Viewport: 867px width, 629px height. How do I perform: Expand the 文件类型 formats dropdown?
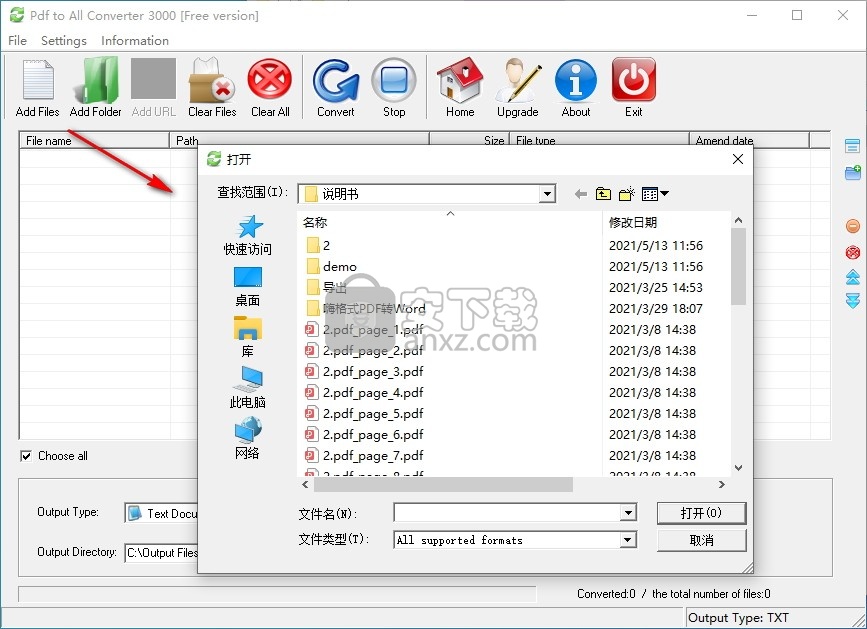pyautogui.click(x=628, y=540)
